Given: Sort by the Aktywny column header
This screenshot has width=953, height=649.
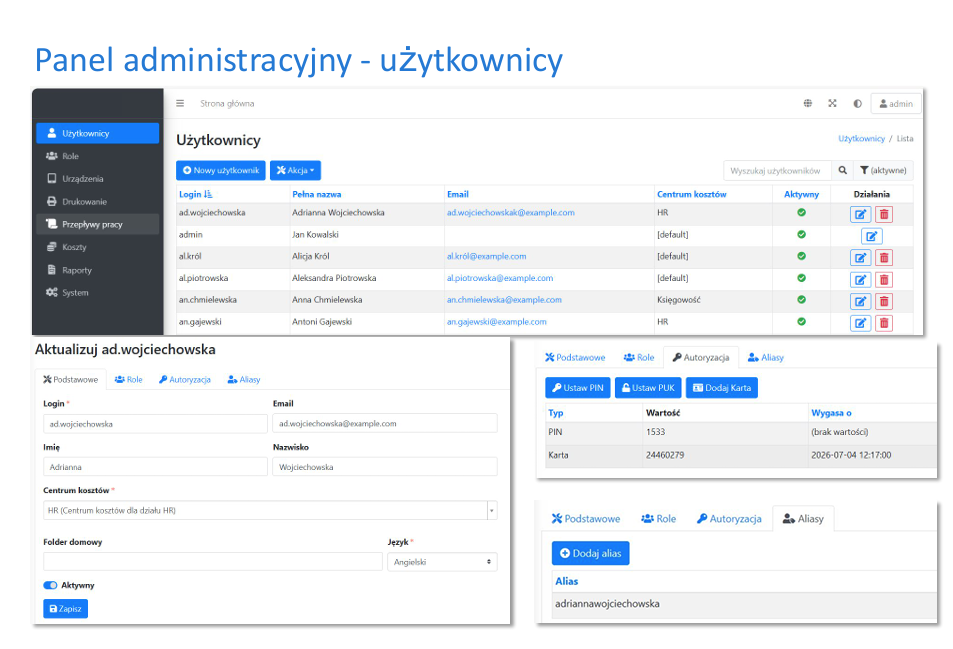Looking at the screenshot, I should click(801, 194).
